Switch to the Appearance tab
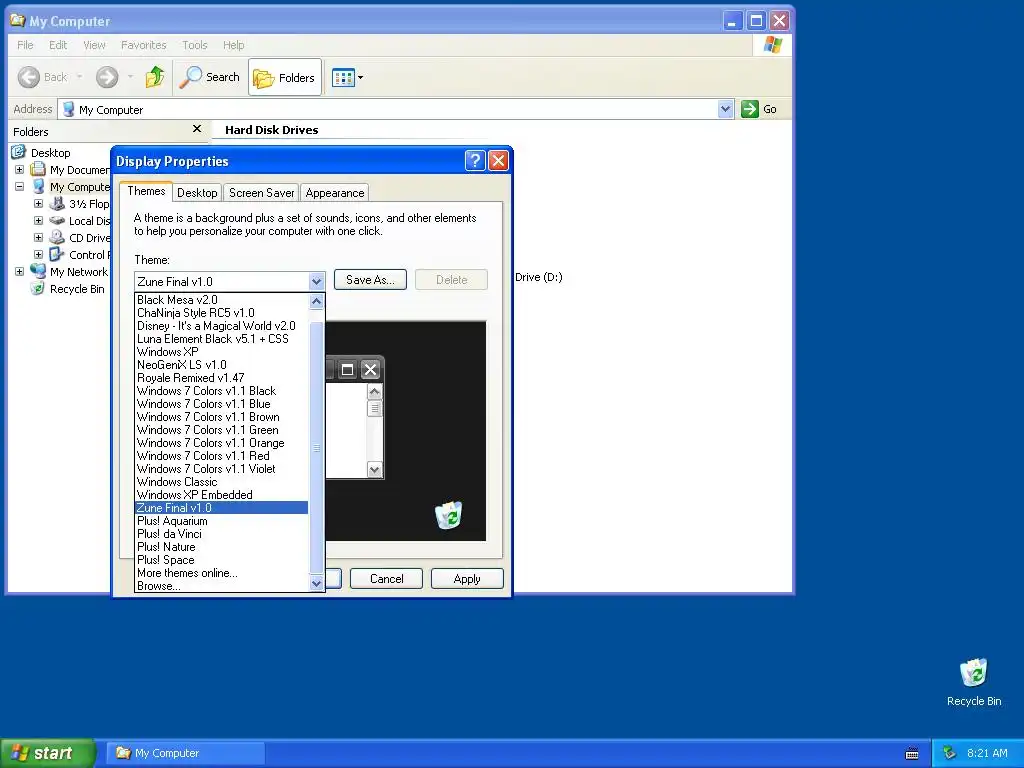 click(x=335, y=193)
